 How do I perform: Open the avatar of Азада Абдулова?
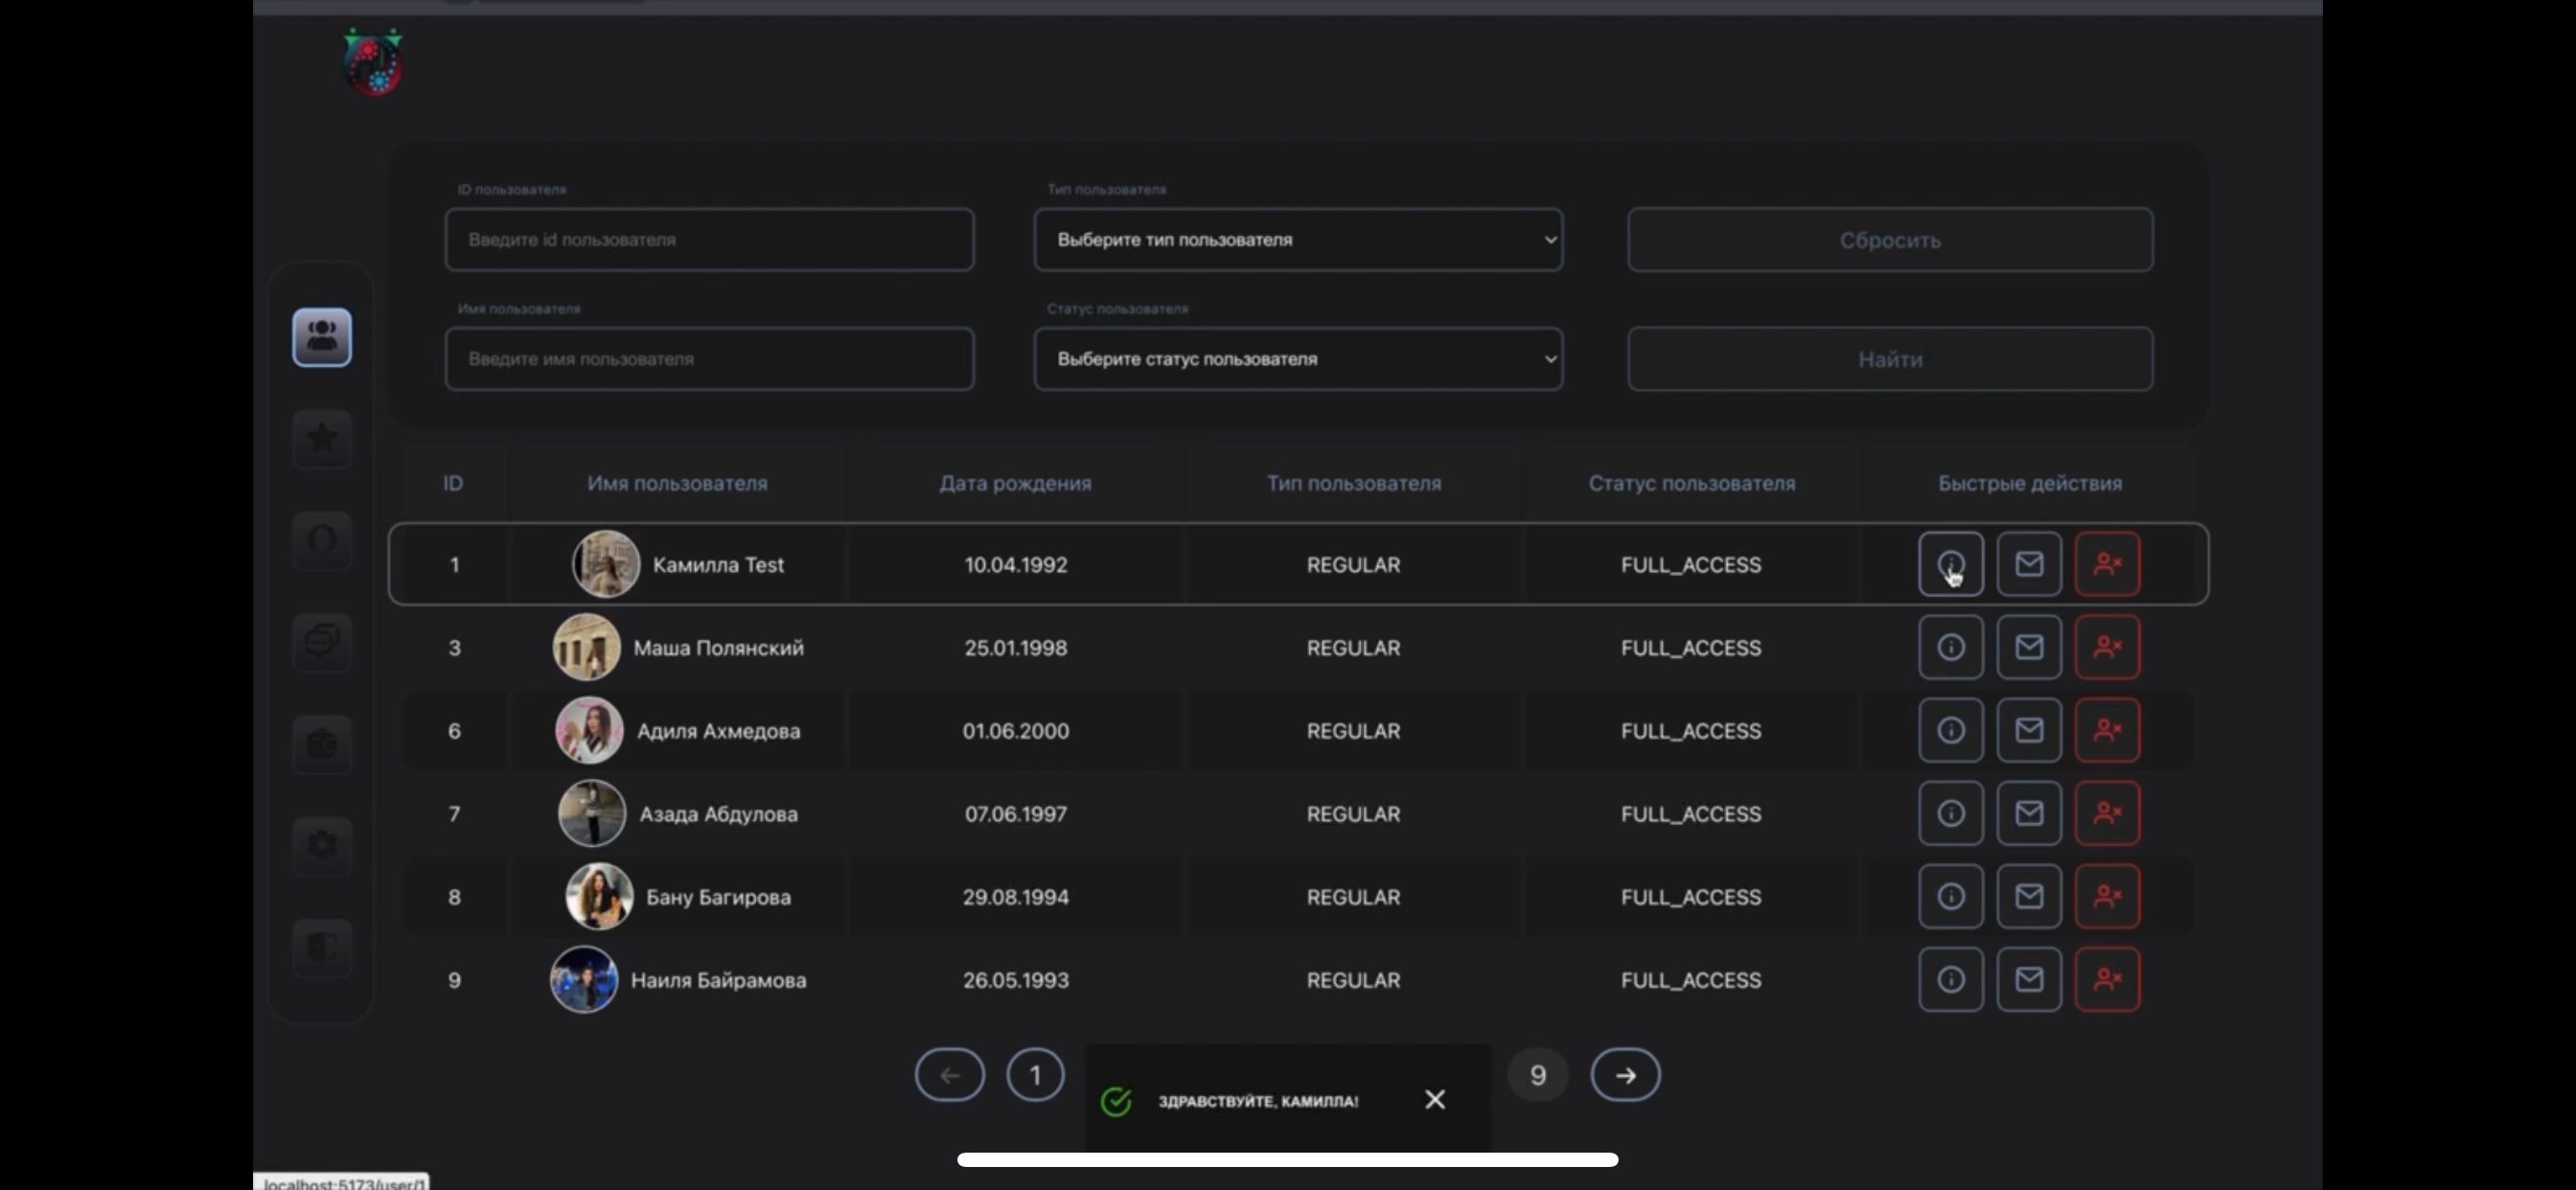[x=591, y=813]
